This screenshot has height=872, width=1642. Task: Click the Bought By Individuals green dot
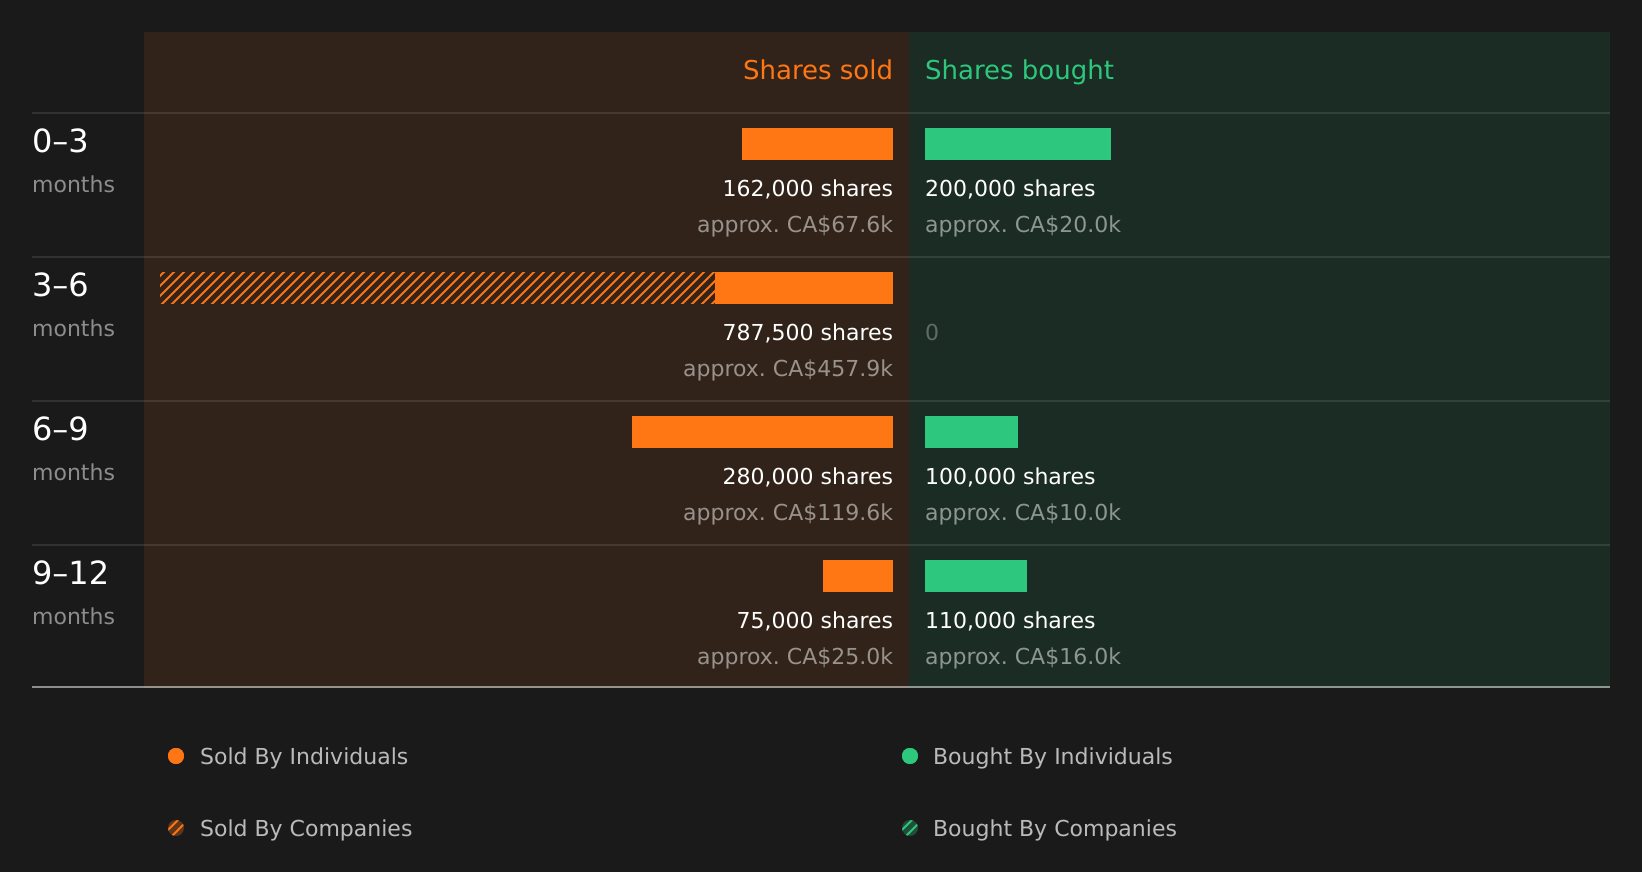coord(910,756)
